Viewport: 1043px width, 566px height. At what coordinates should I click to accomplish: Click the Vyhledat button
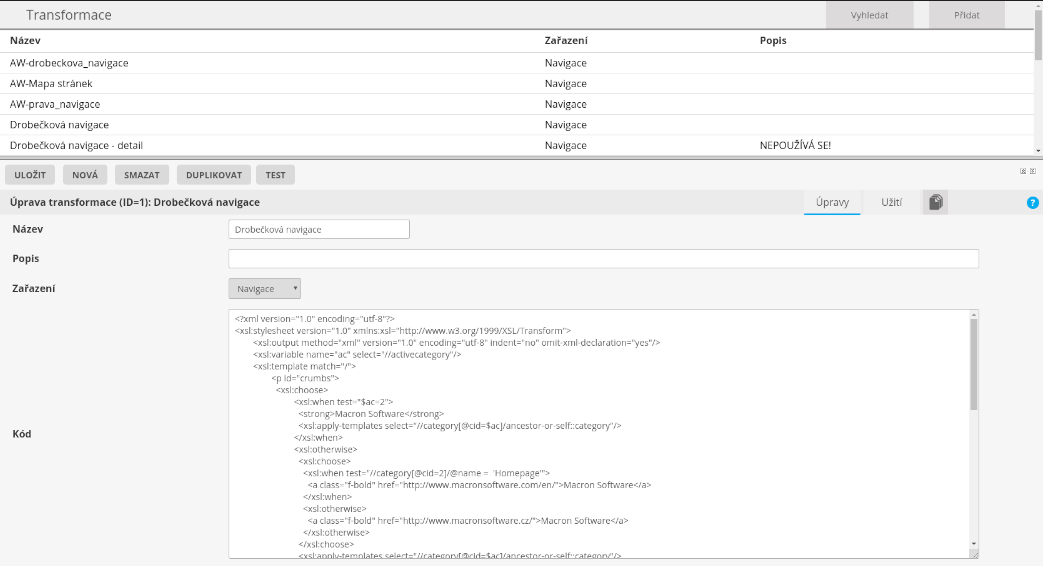click(868, 16)
